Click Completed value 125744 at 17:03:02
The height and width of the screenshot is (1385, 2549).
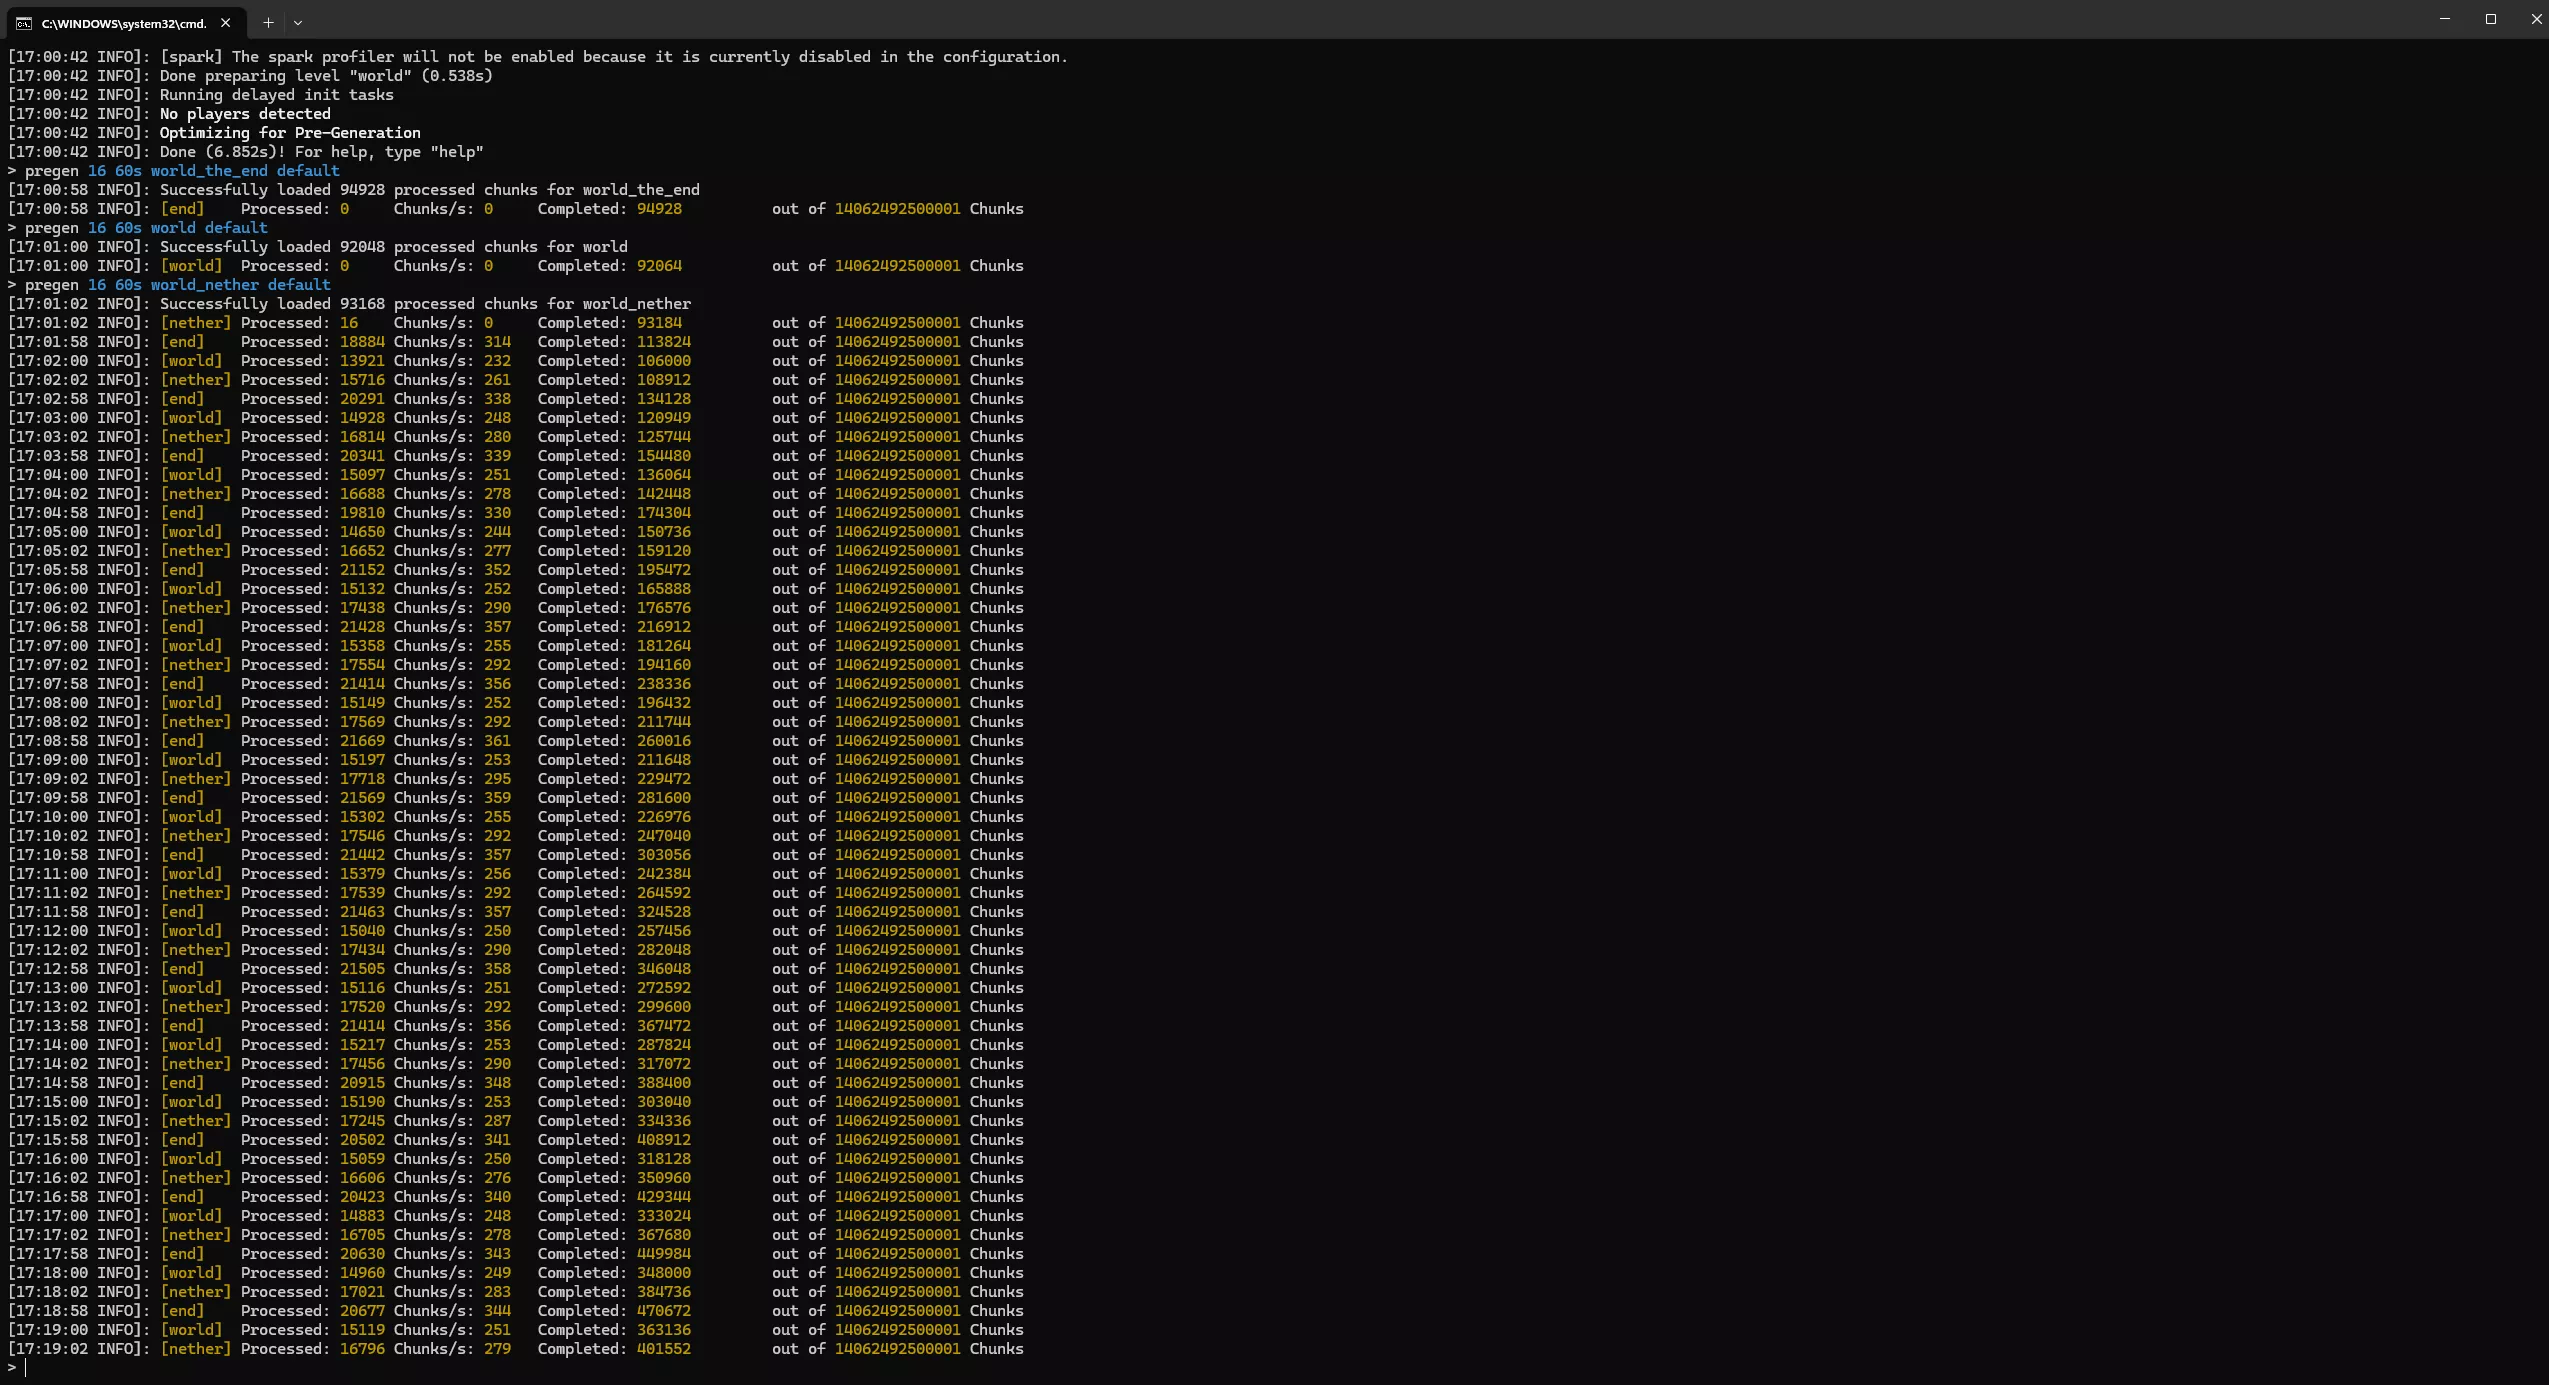[x=664, y=437]
